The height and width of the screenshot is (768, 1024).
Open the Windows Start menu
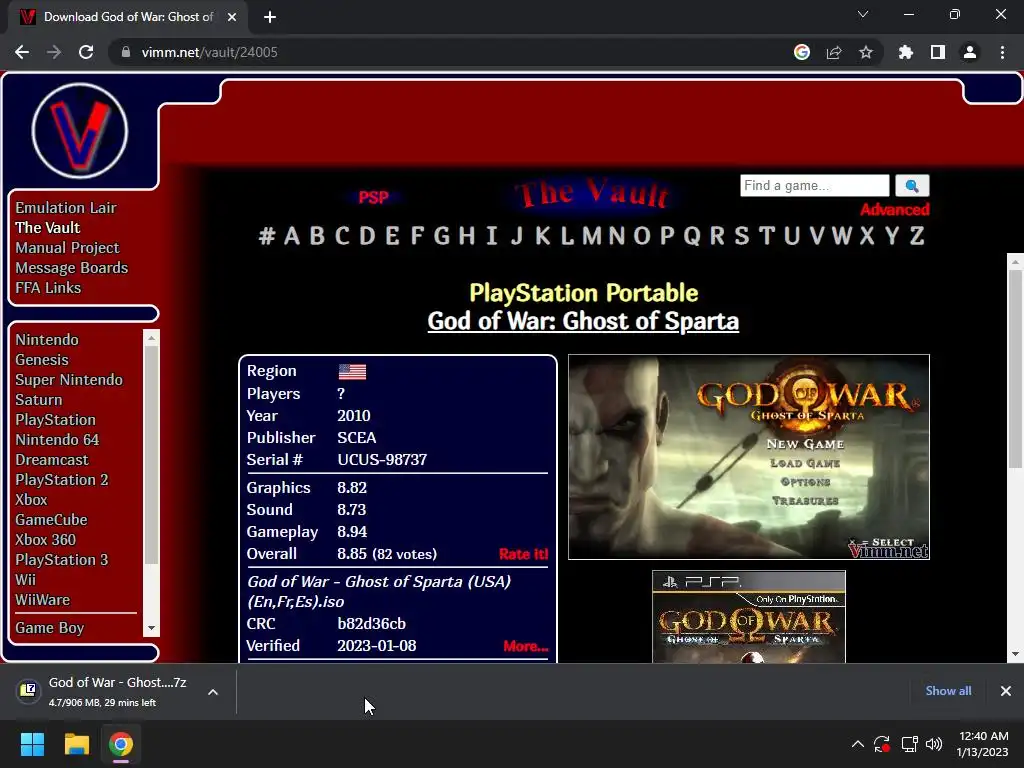point(32,744)
